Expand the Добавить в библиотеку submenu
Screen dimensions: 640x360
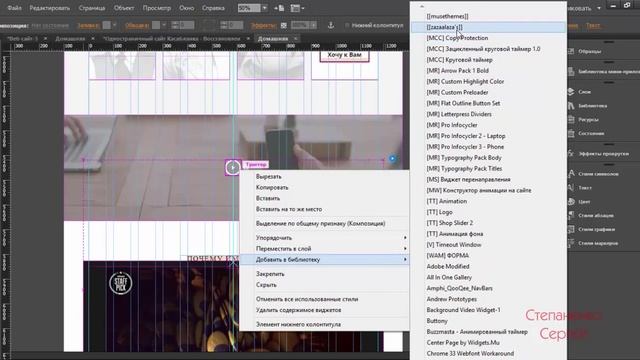tap(324, 259)
